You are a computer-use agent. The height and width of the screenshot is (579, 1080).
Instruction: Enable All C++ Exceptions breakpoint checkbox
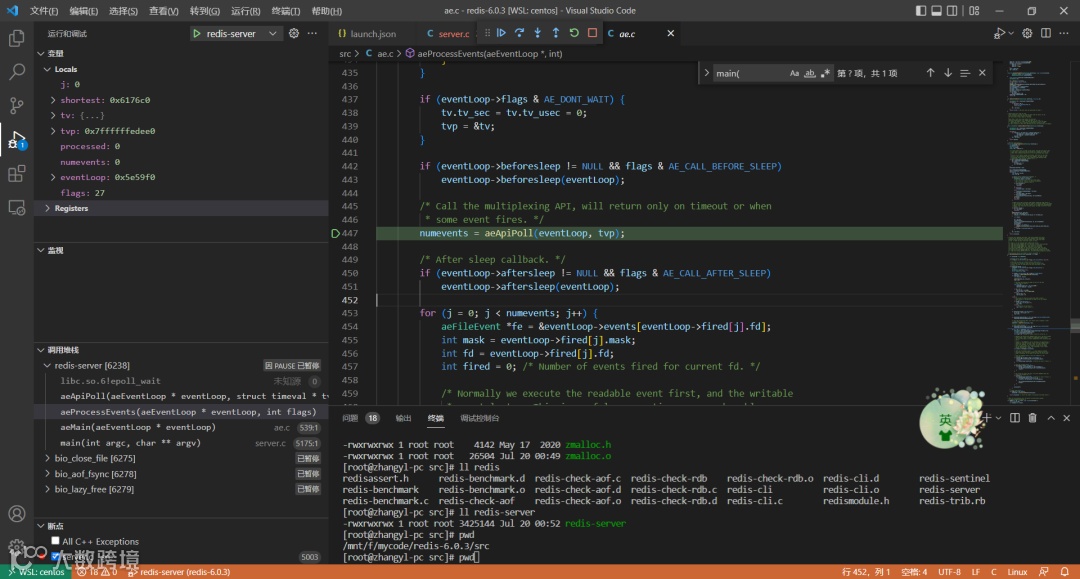(x=56, y=541)
